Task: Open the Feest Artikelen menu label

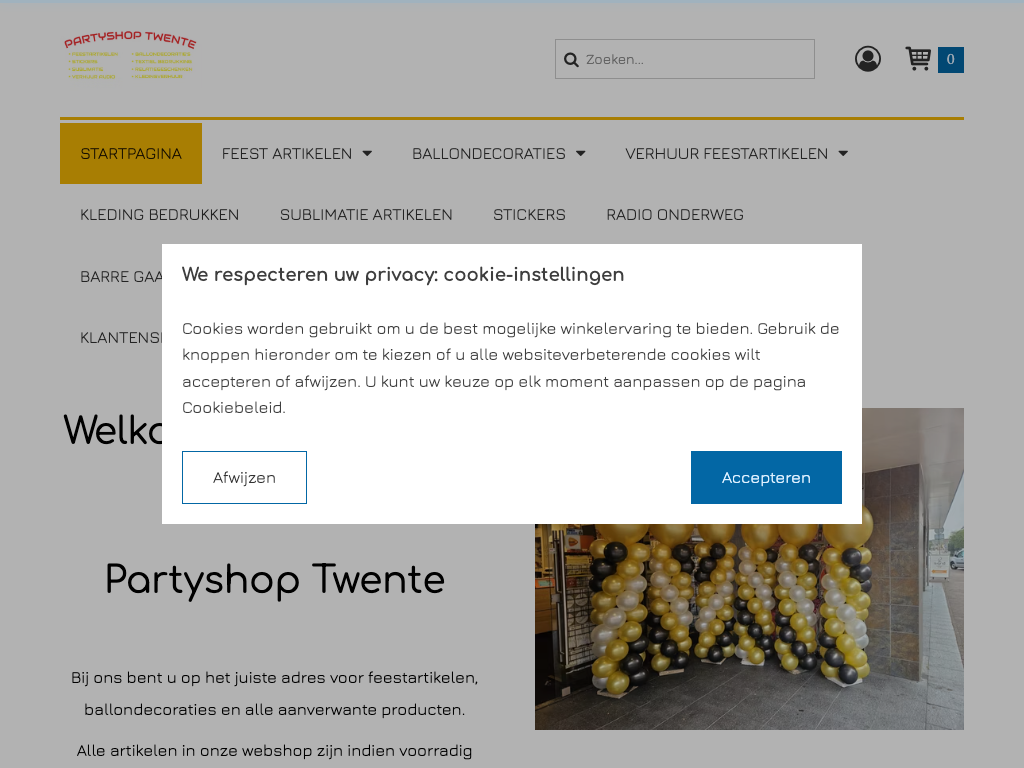Action: [x=287, y=153]
